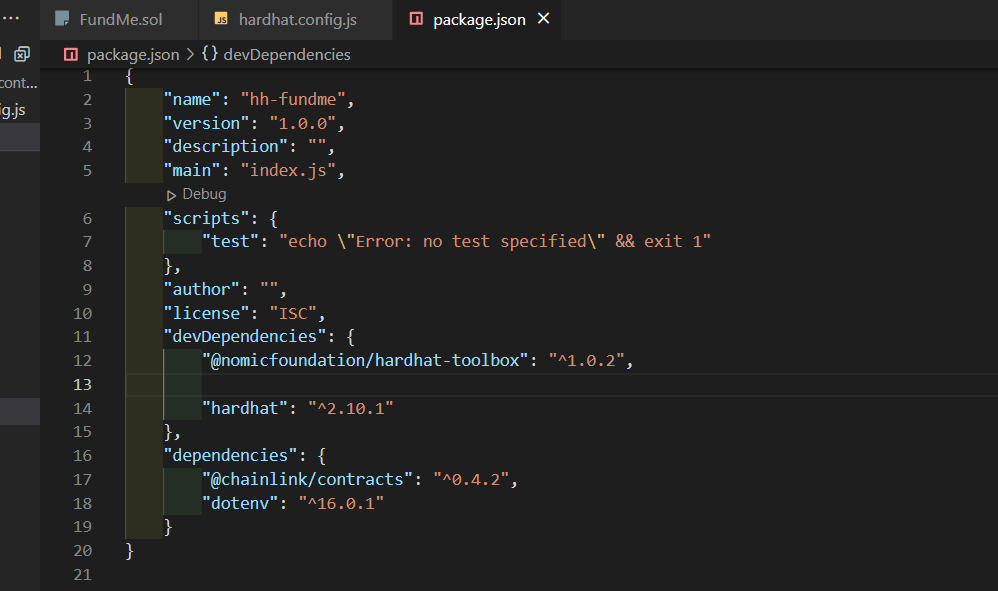Image resolution: width=998 pixels, height=591 pixels.
Task: Click the "ISC" license value
Action: [293, 314]
